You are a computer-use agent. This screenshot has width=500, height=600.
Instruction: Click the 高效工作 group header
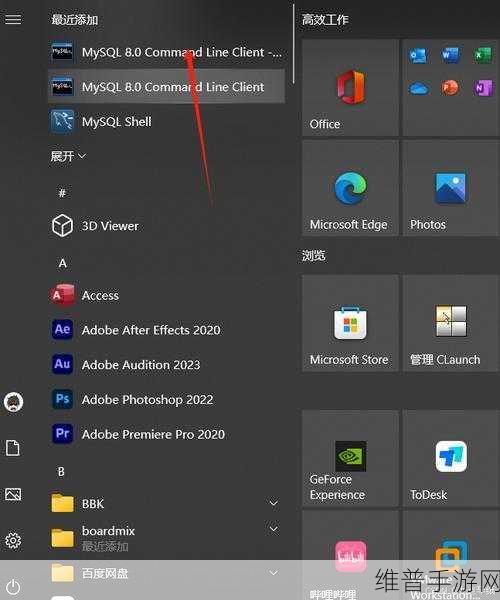[x=325, y=20]
